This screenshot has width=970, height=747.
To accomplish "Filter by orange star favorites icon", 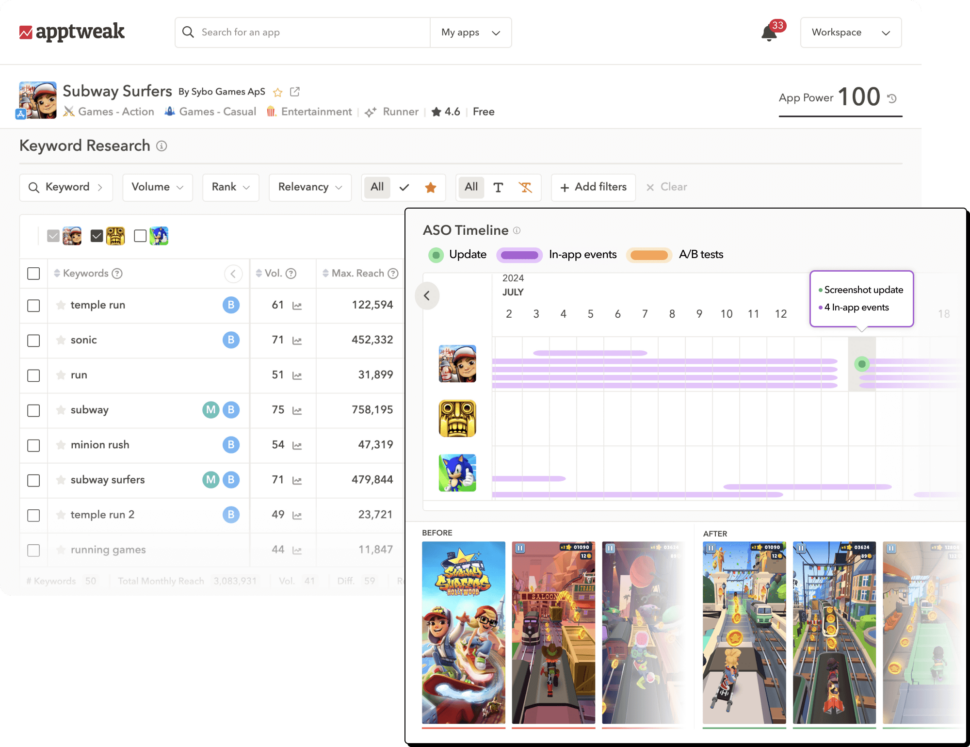I will coord(431,187).
